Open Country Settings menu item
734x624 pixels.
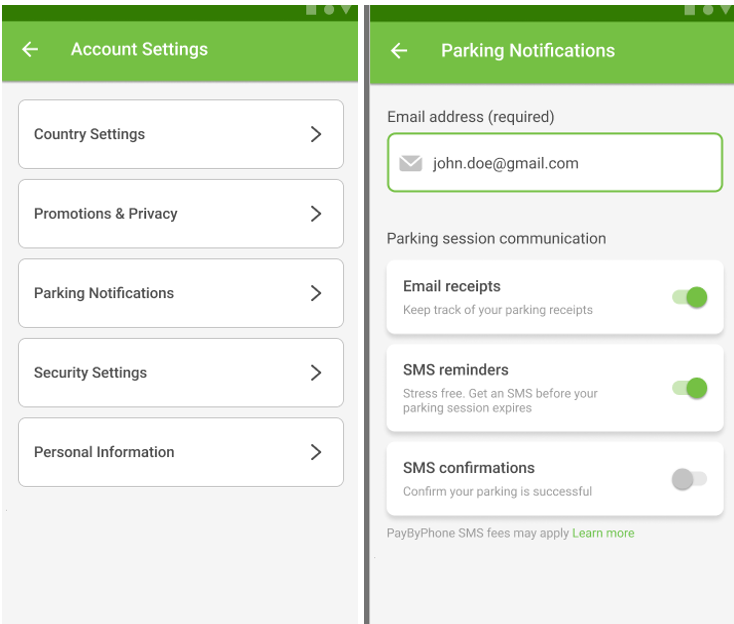pyautogui.click(x=181, y=134)
